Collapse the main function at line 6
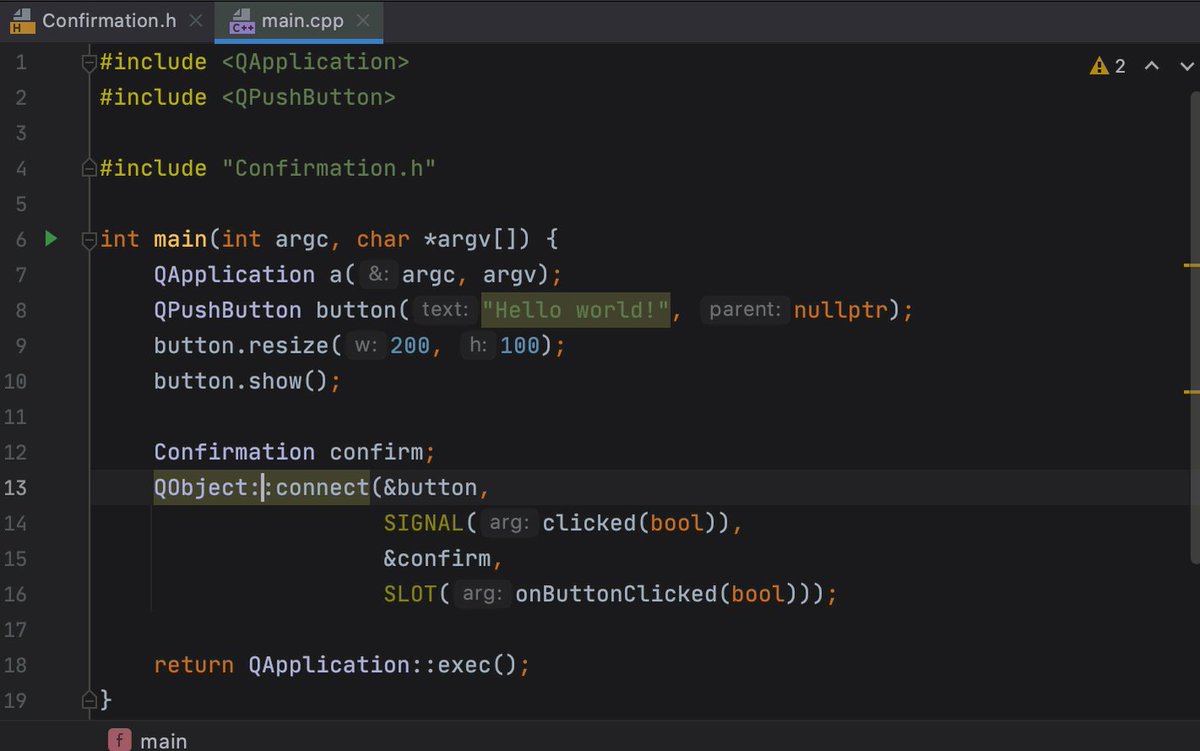Viewport: 1200px width, 751px height. pyautogui.click(x=90, y=240)
